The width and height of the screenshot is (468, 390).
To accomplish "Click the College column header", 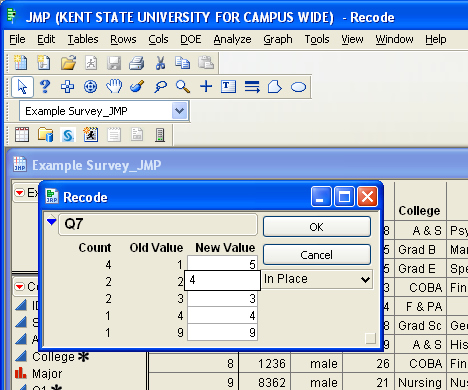I will click(419, 210).
